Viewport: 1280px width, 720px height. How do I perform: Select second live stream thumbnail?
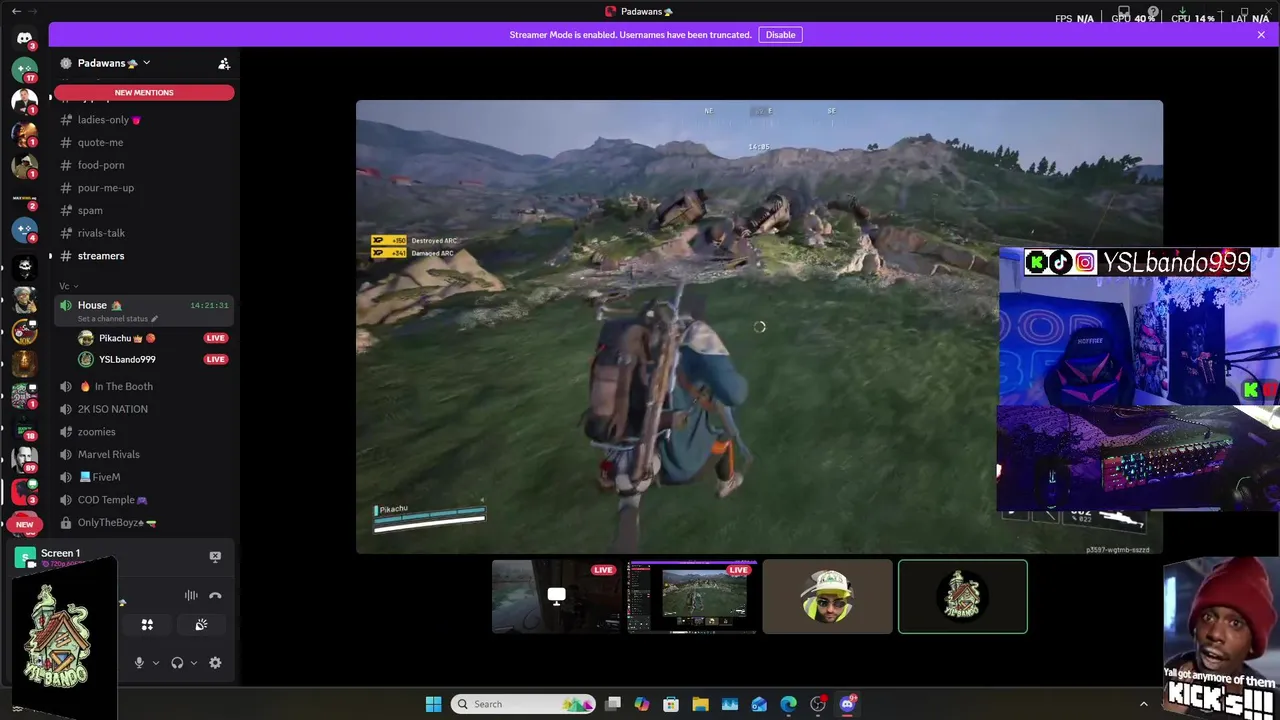point(692,596)
